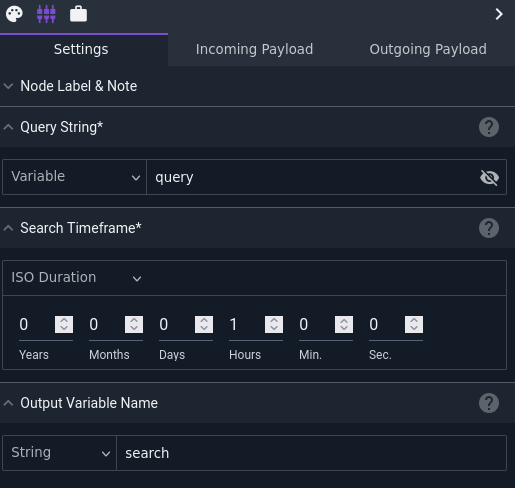Image resolution: width=515 pixels, height=488 pixels.
Task: Open the palette appearance icon
Action: (x=14, y=14)
